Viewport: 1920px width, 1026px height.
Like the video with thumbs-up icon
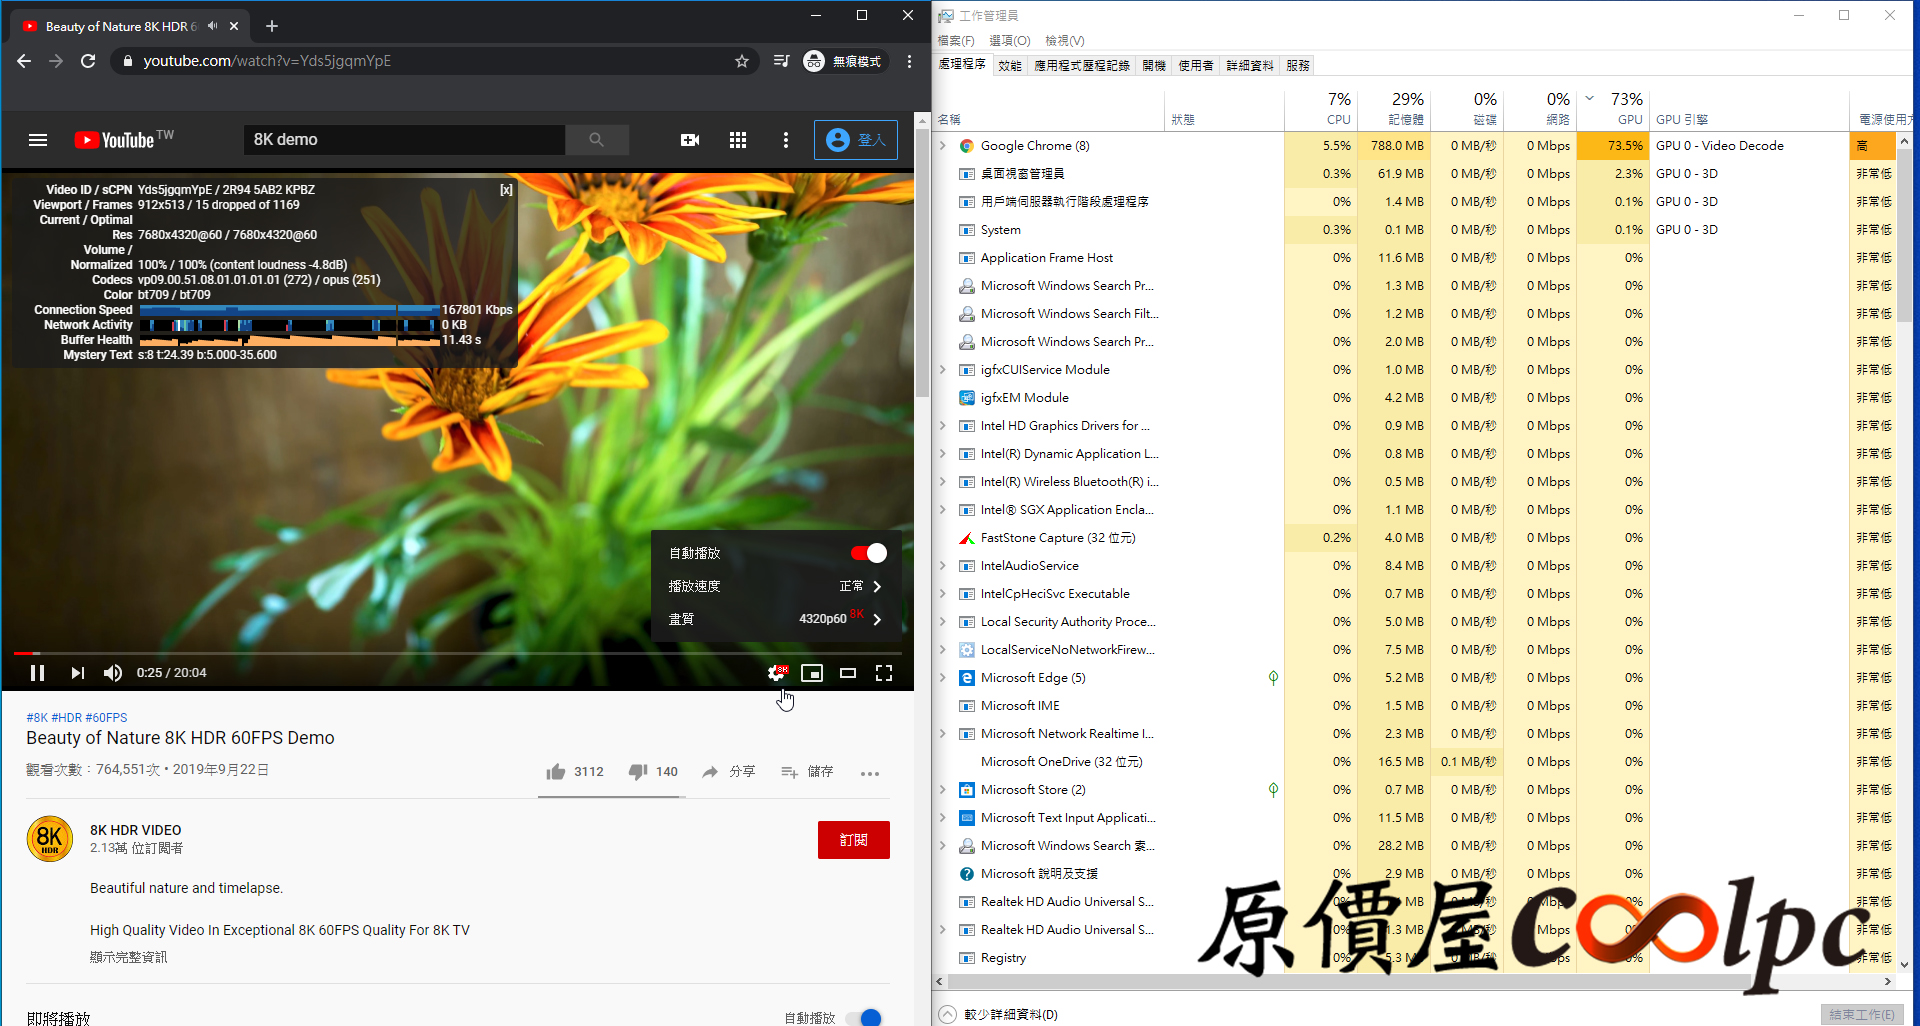pyautogui.click(x=556, y=772)
